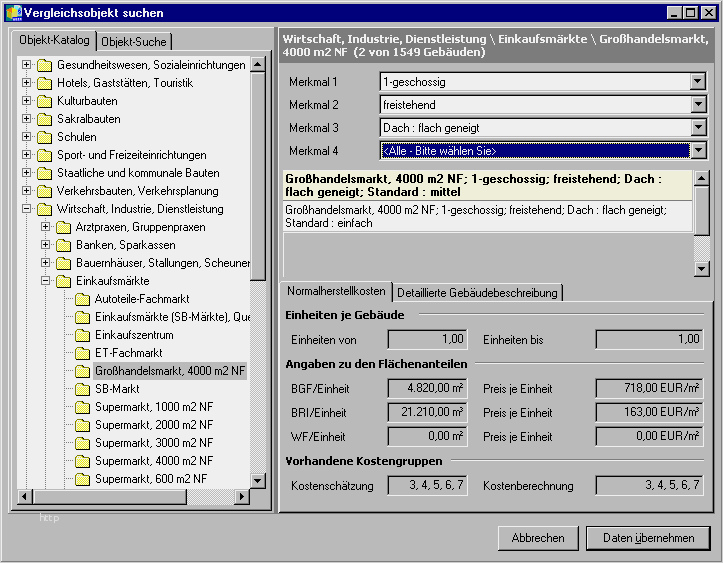Click the Kulturbauten folder icon
This screenshot has height=563, width=723.
44,101
